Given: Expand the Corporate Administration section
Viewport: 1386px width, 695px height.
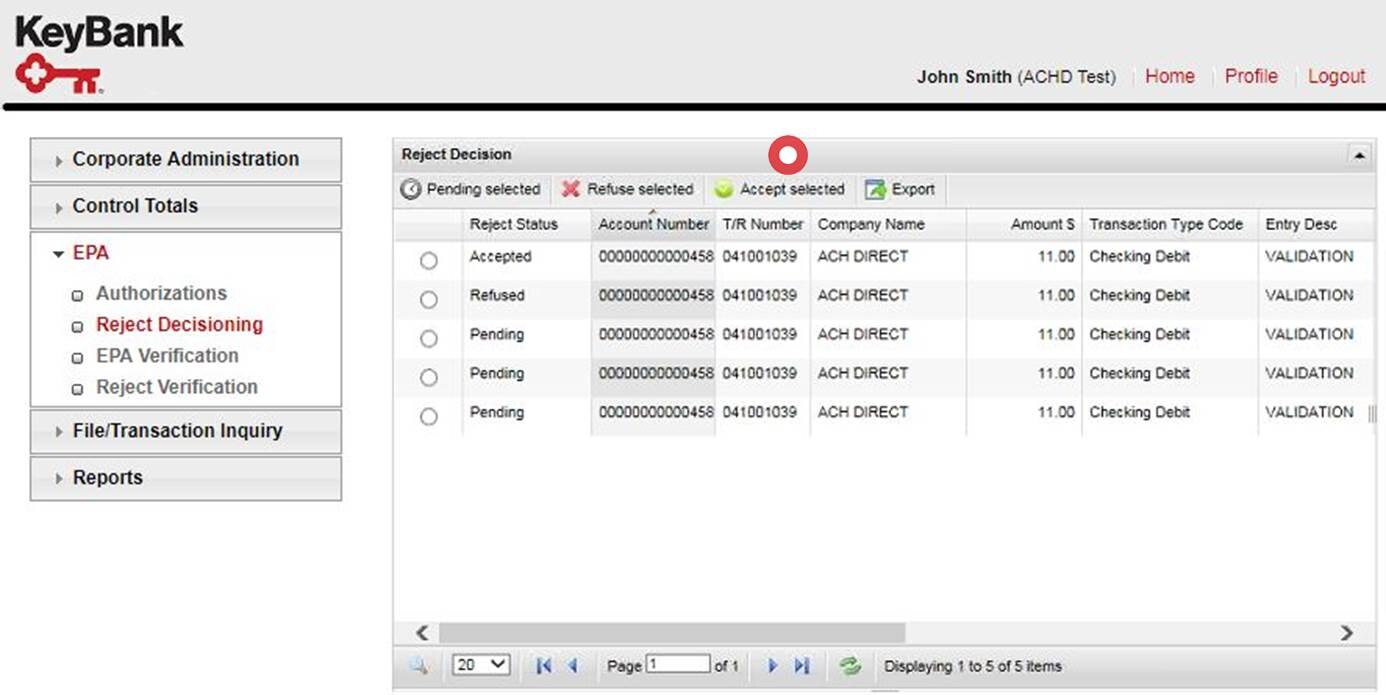Looking at the screenshot, I should pos(185,159).
